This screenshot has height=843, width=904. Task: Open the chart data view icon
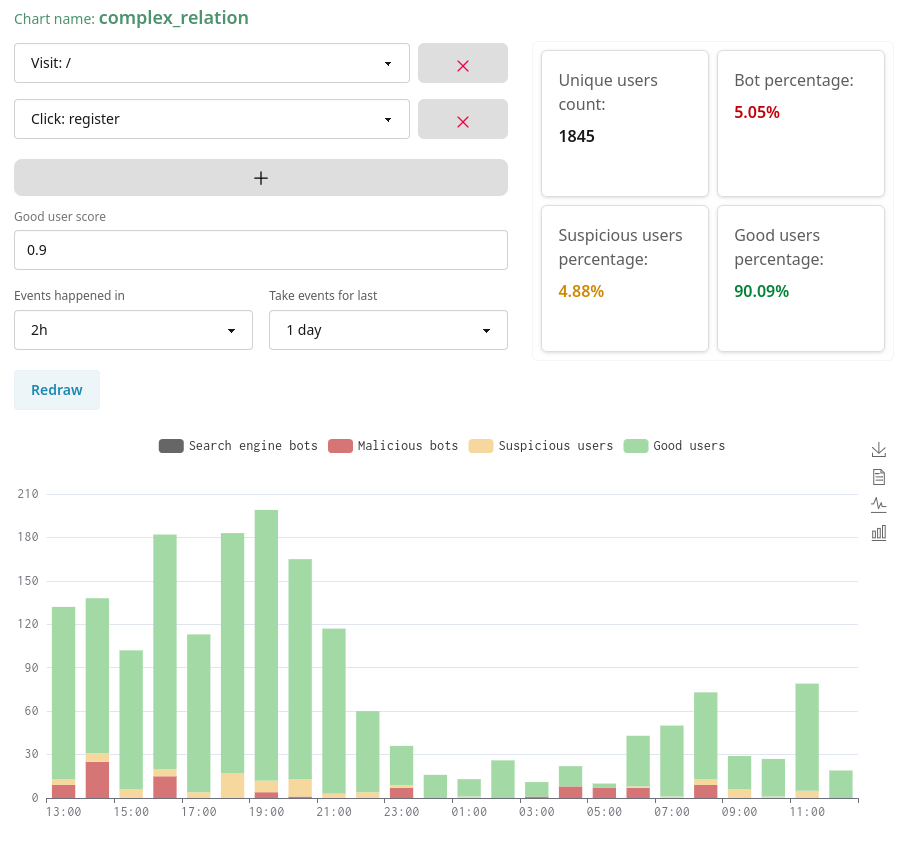[x=879, y=477]
